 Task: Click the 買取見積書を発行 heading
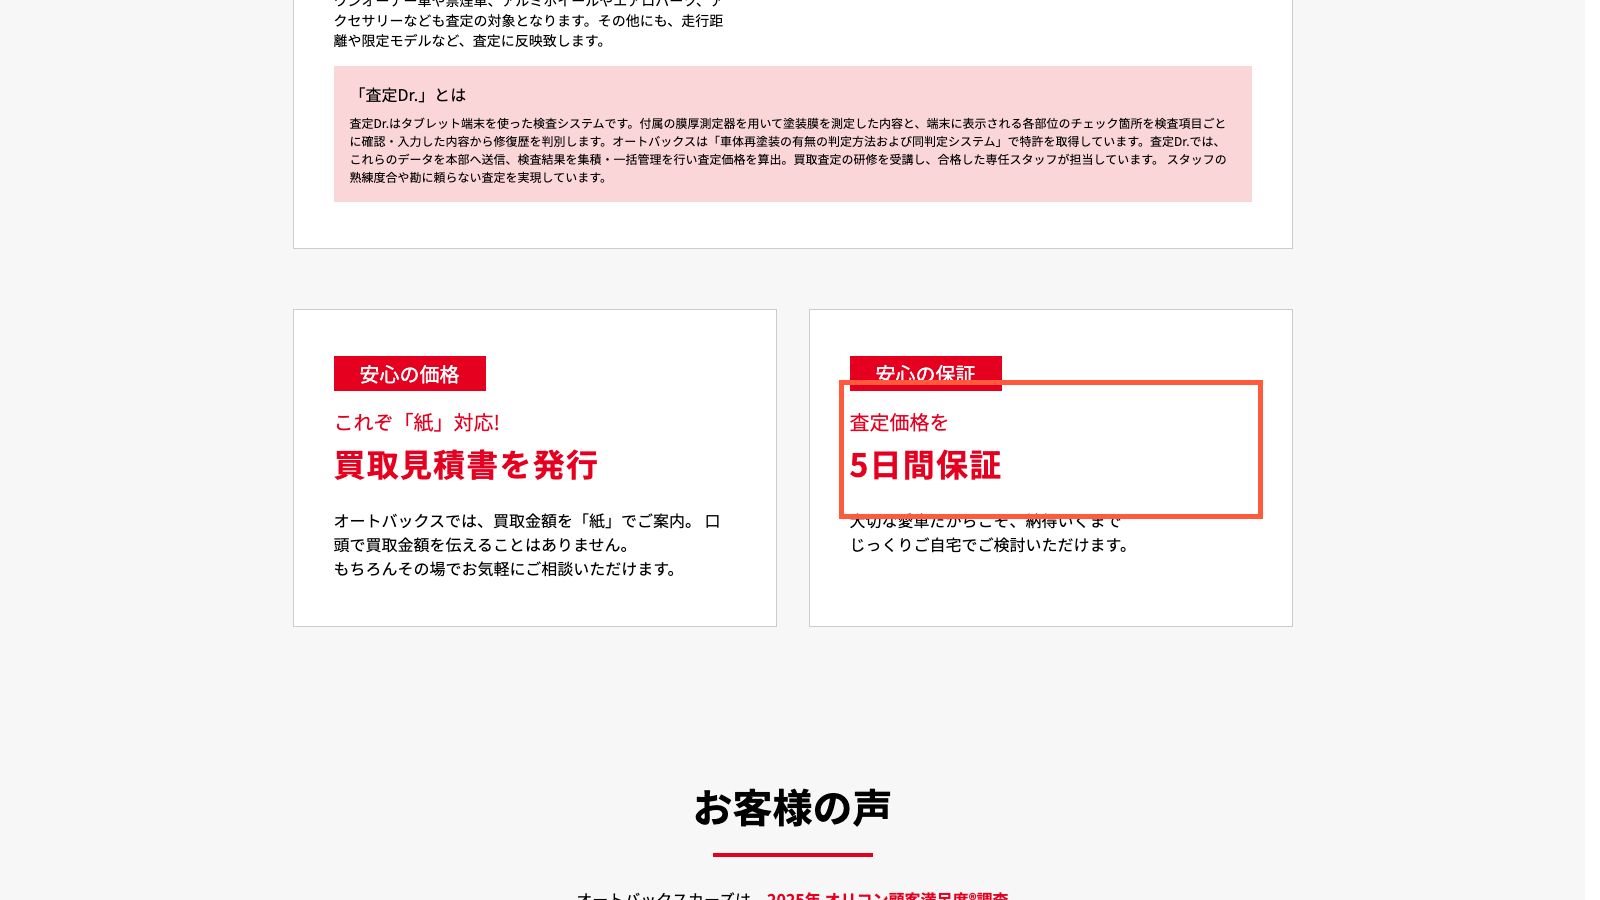click(x=466, y=465)
